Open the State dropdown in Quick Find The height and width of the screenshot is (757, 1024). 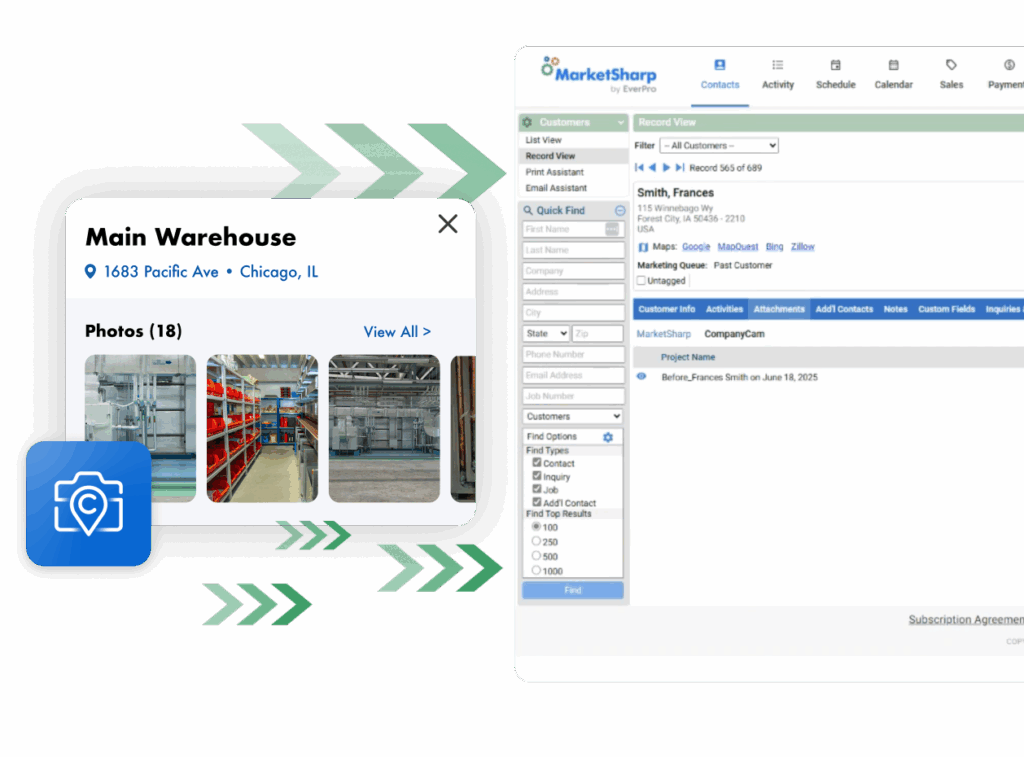click(546, 334)
